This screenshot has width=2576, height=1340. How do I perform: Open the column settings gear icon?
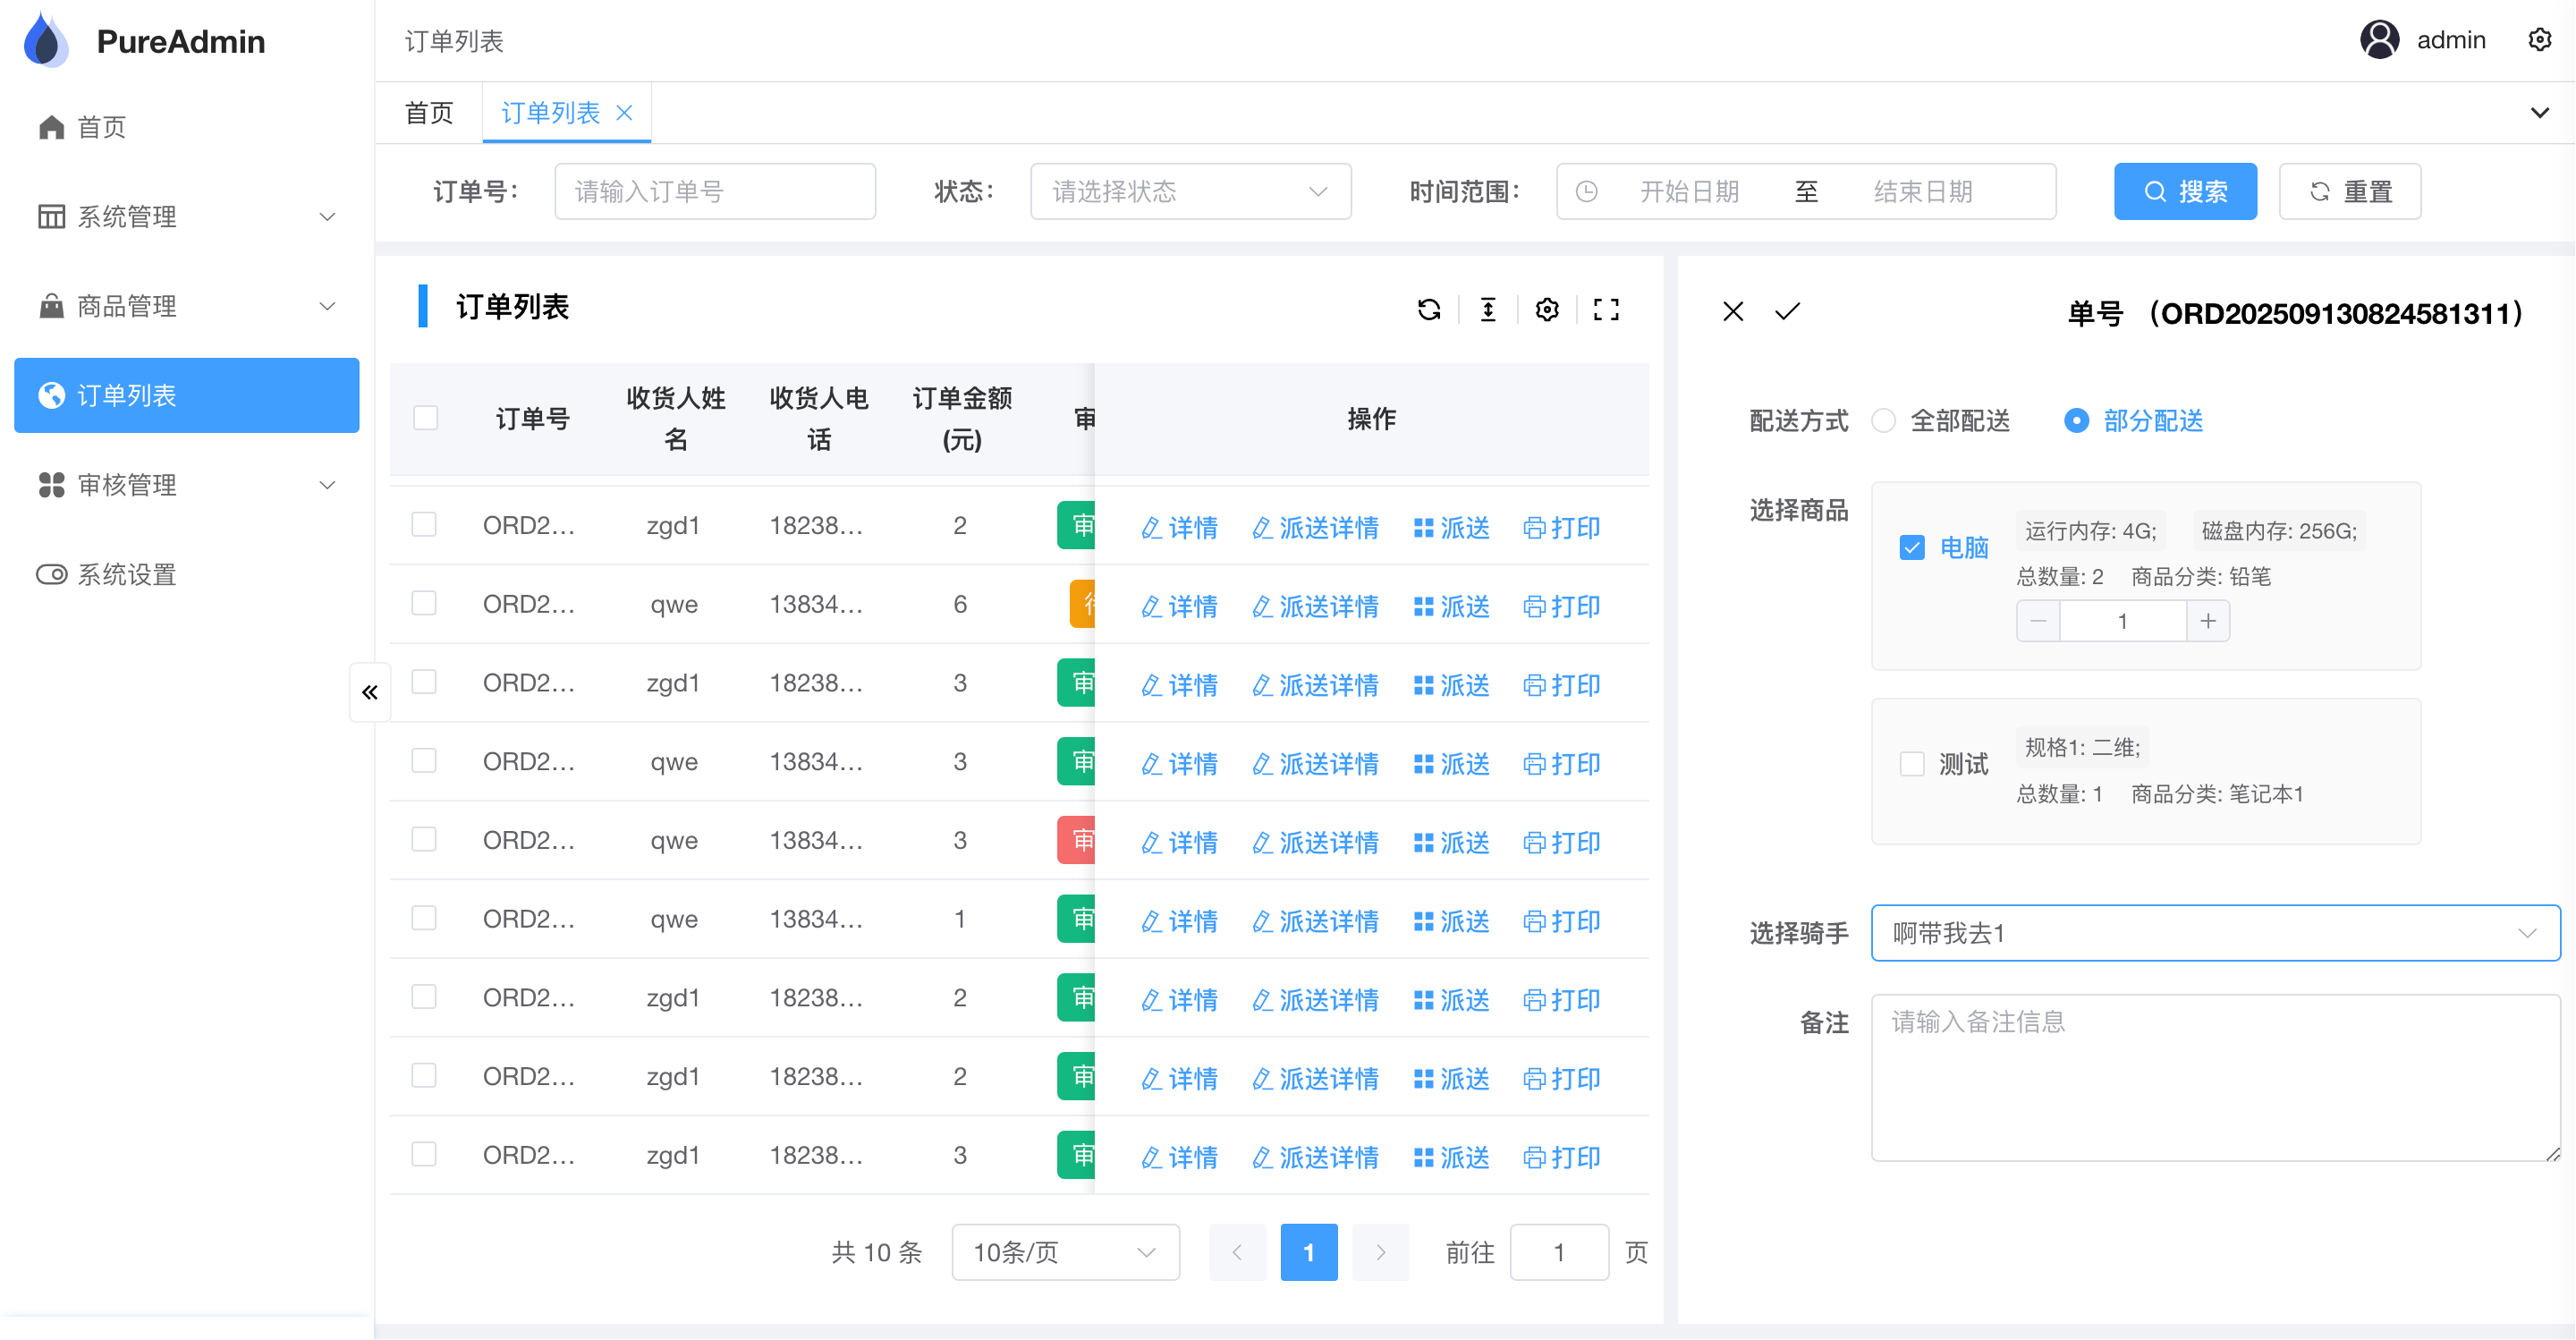[x=1547, y=310]
